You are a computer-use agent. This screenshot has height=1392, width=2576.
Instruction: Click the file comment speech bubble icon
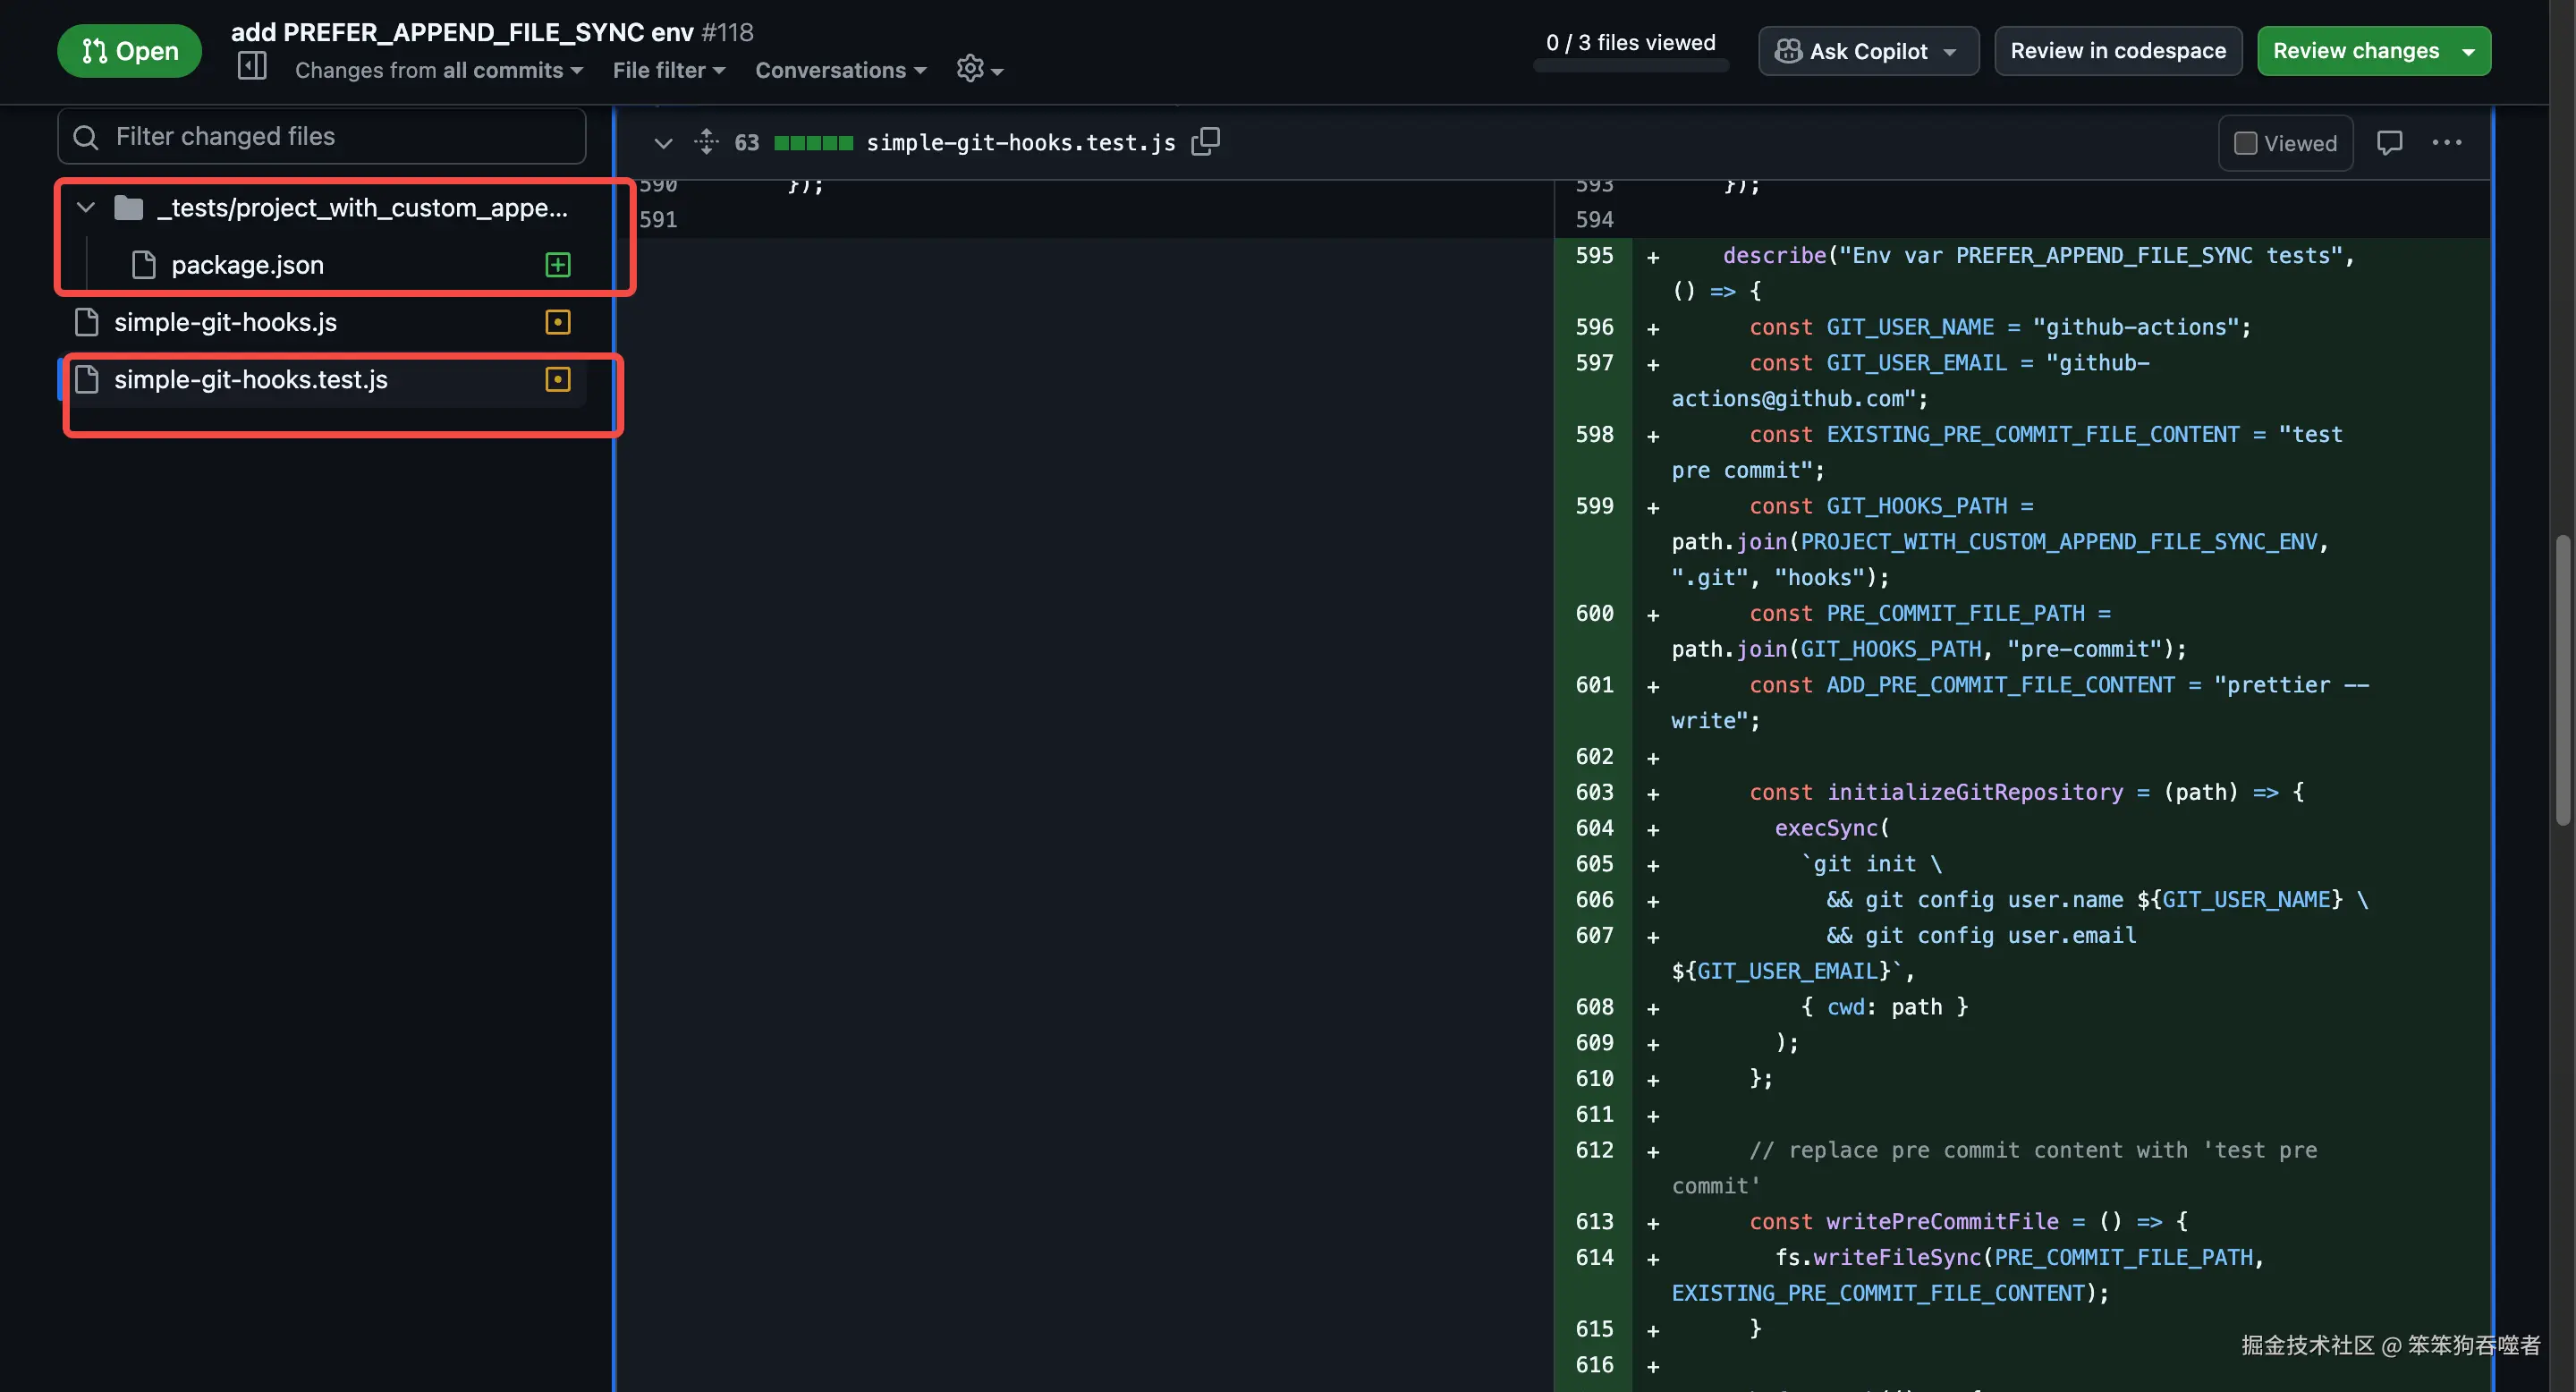[x=2389, y=143]
